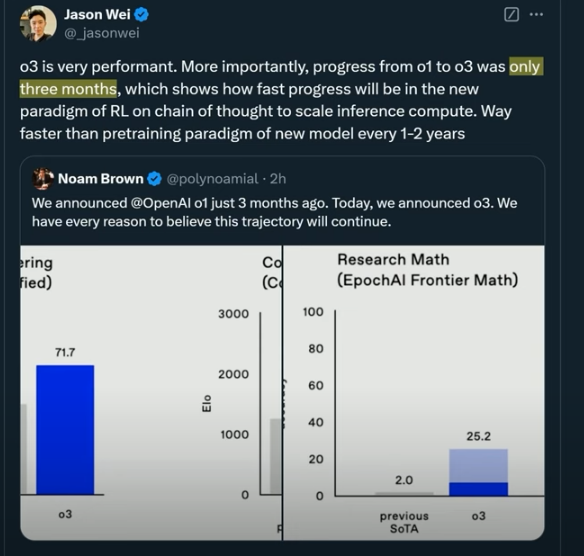
Task: Click the highlighted 'three months' text
Action: pyautogui.click(x=68, y=89)
